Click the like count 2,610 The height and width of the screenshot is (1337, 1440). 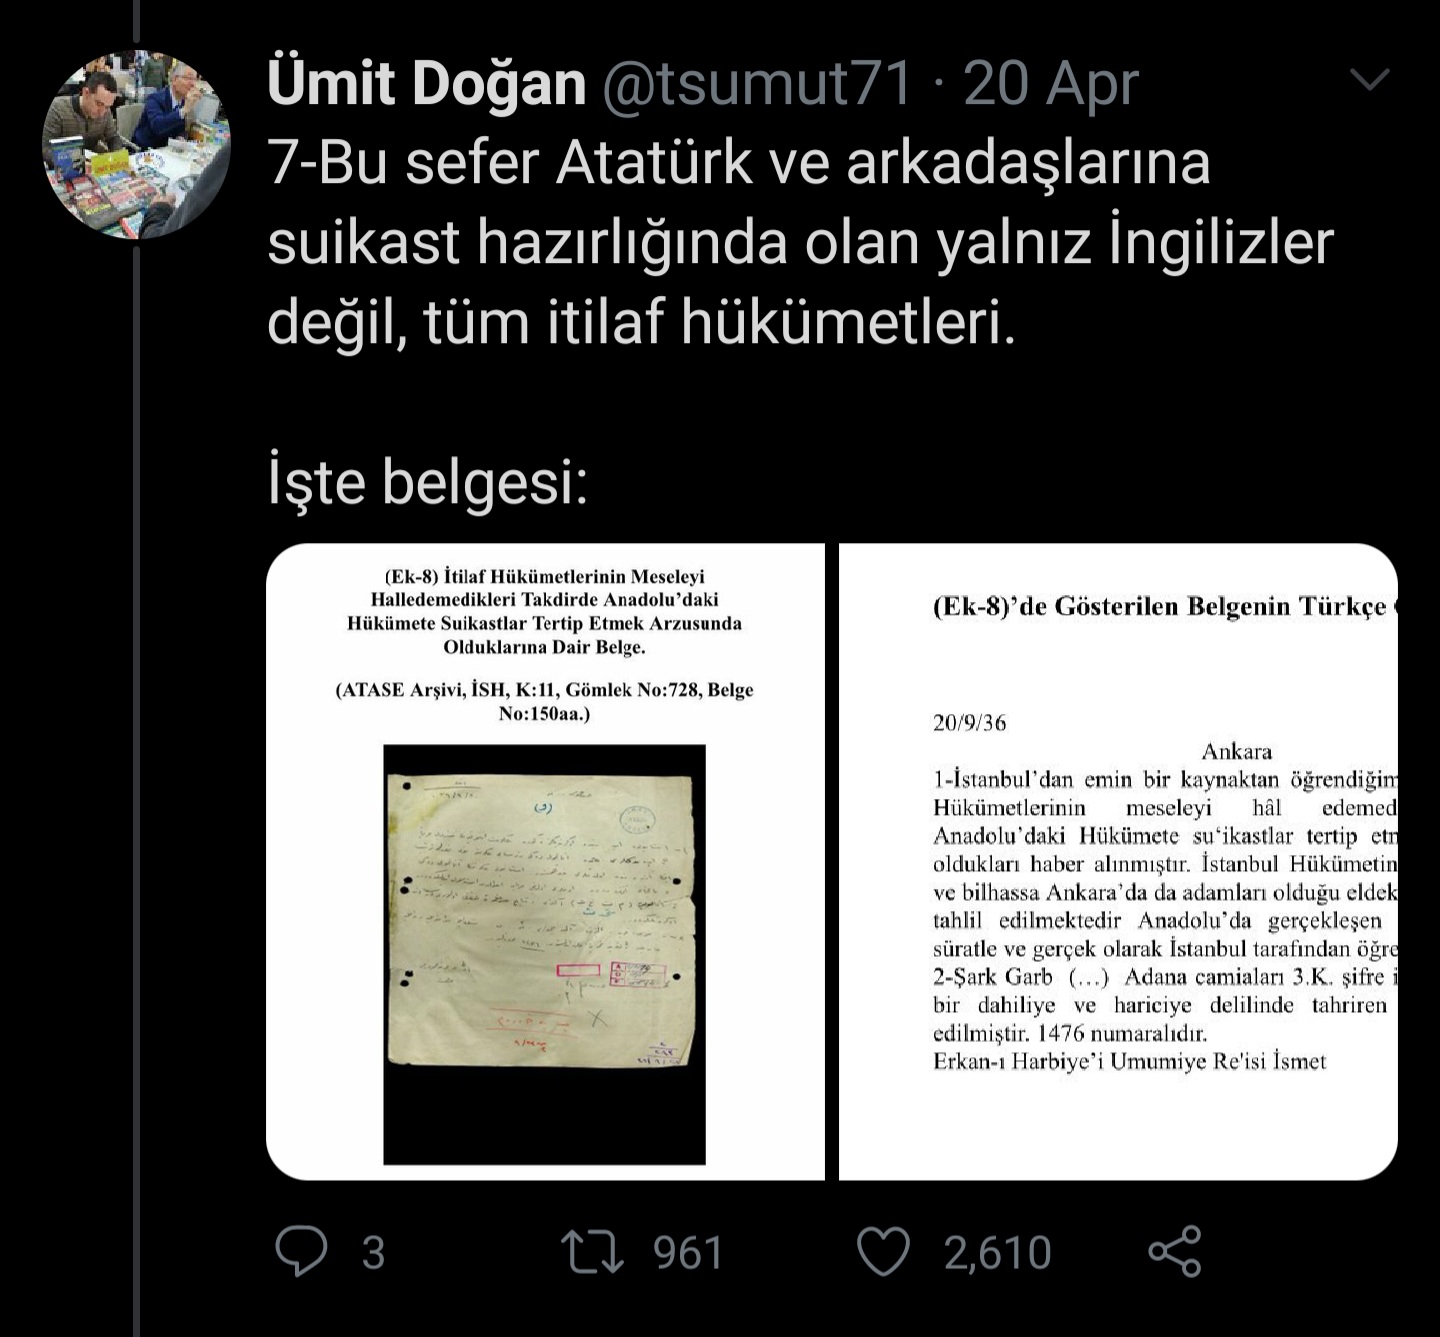pos(998,1253)
